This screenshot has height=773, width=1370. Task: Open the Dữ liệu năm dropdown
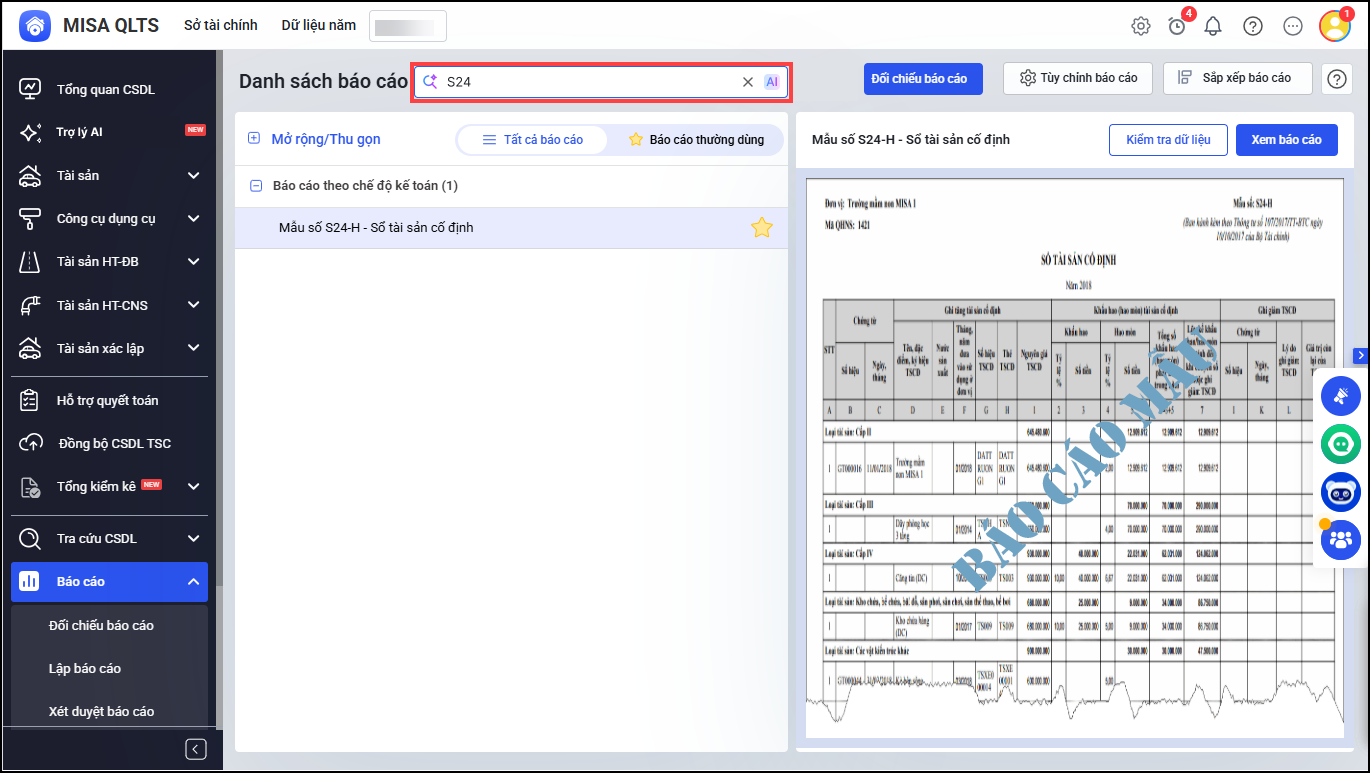(x=408, y=26)
